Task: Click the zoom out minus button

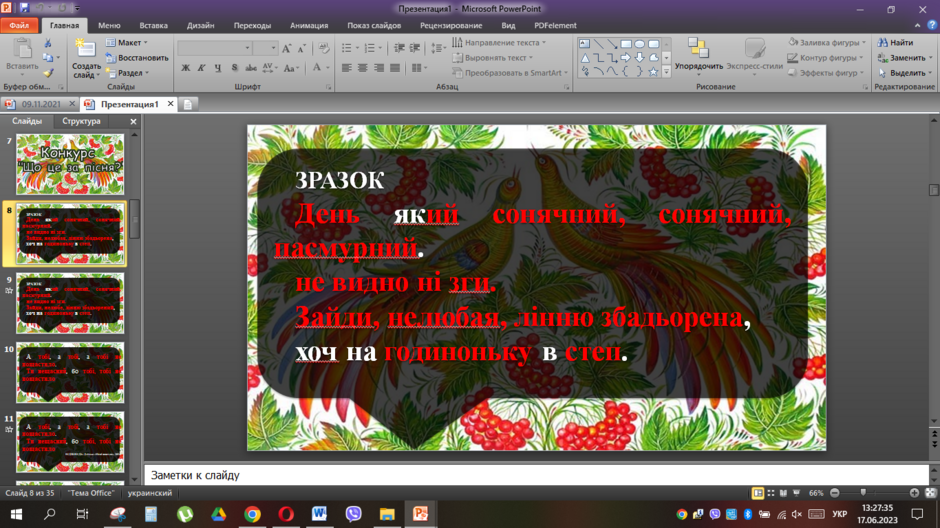Action: click(x=834, y=493)
